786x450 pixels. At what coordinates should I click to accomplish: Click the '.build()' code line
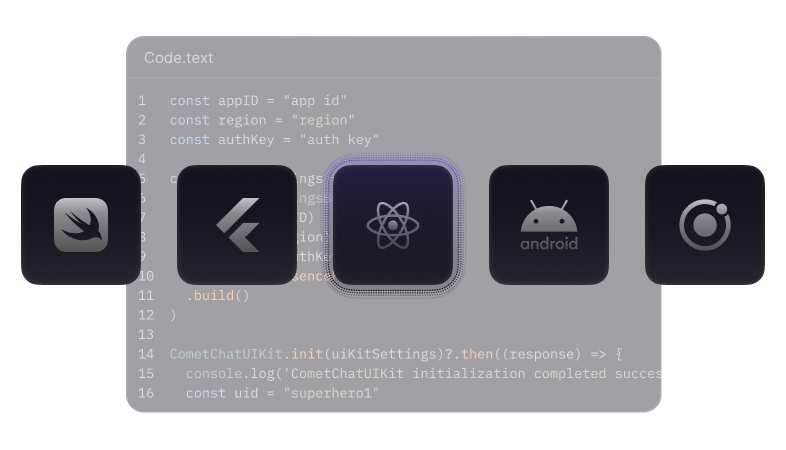click(x=218, y=296)
